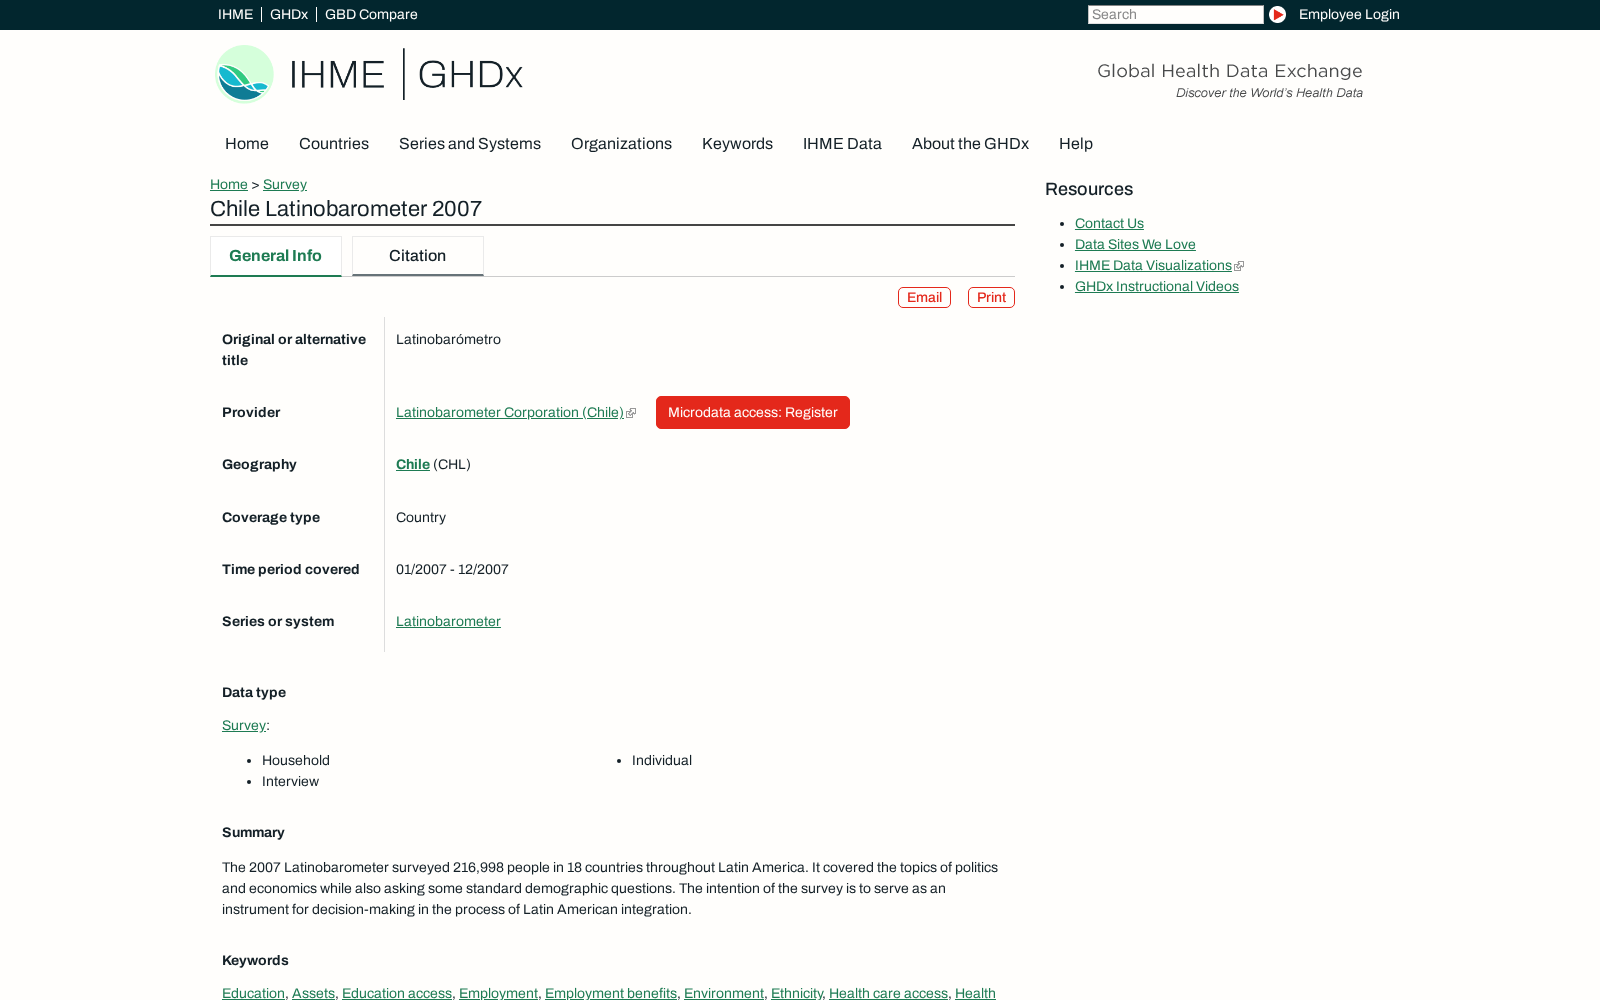Click the Individual list item
Viewport: 1600px width, 1000px height.
point(662,761)
